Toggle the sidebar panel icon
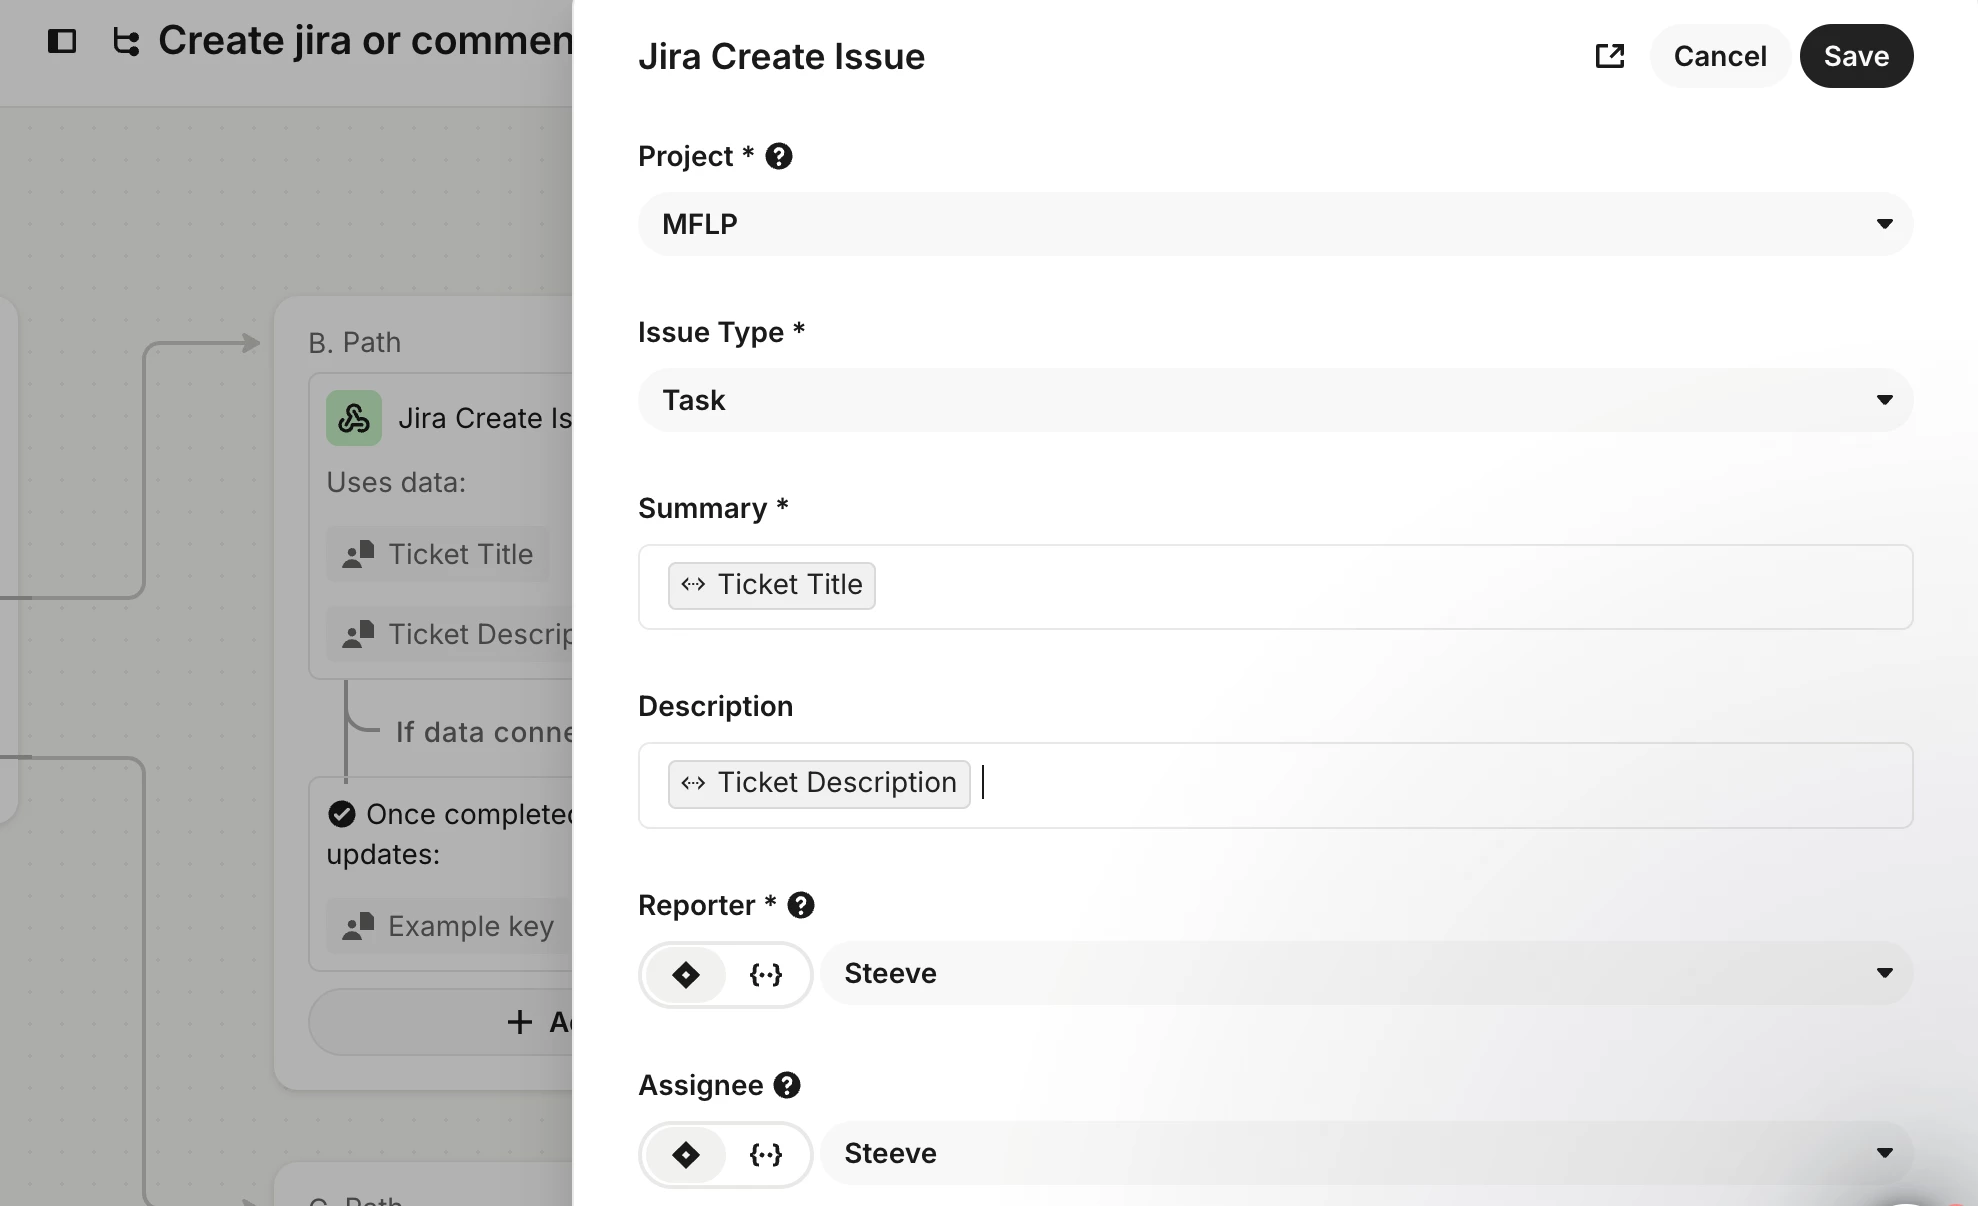This screenshot has width=1978, height=1206. point(62,41)
